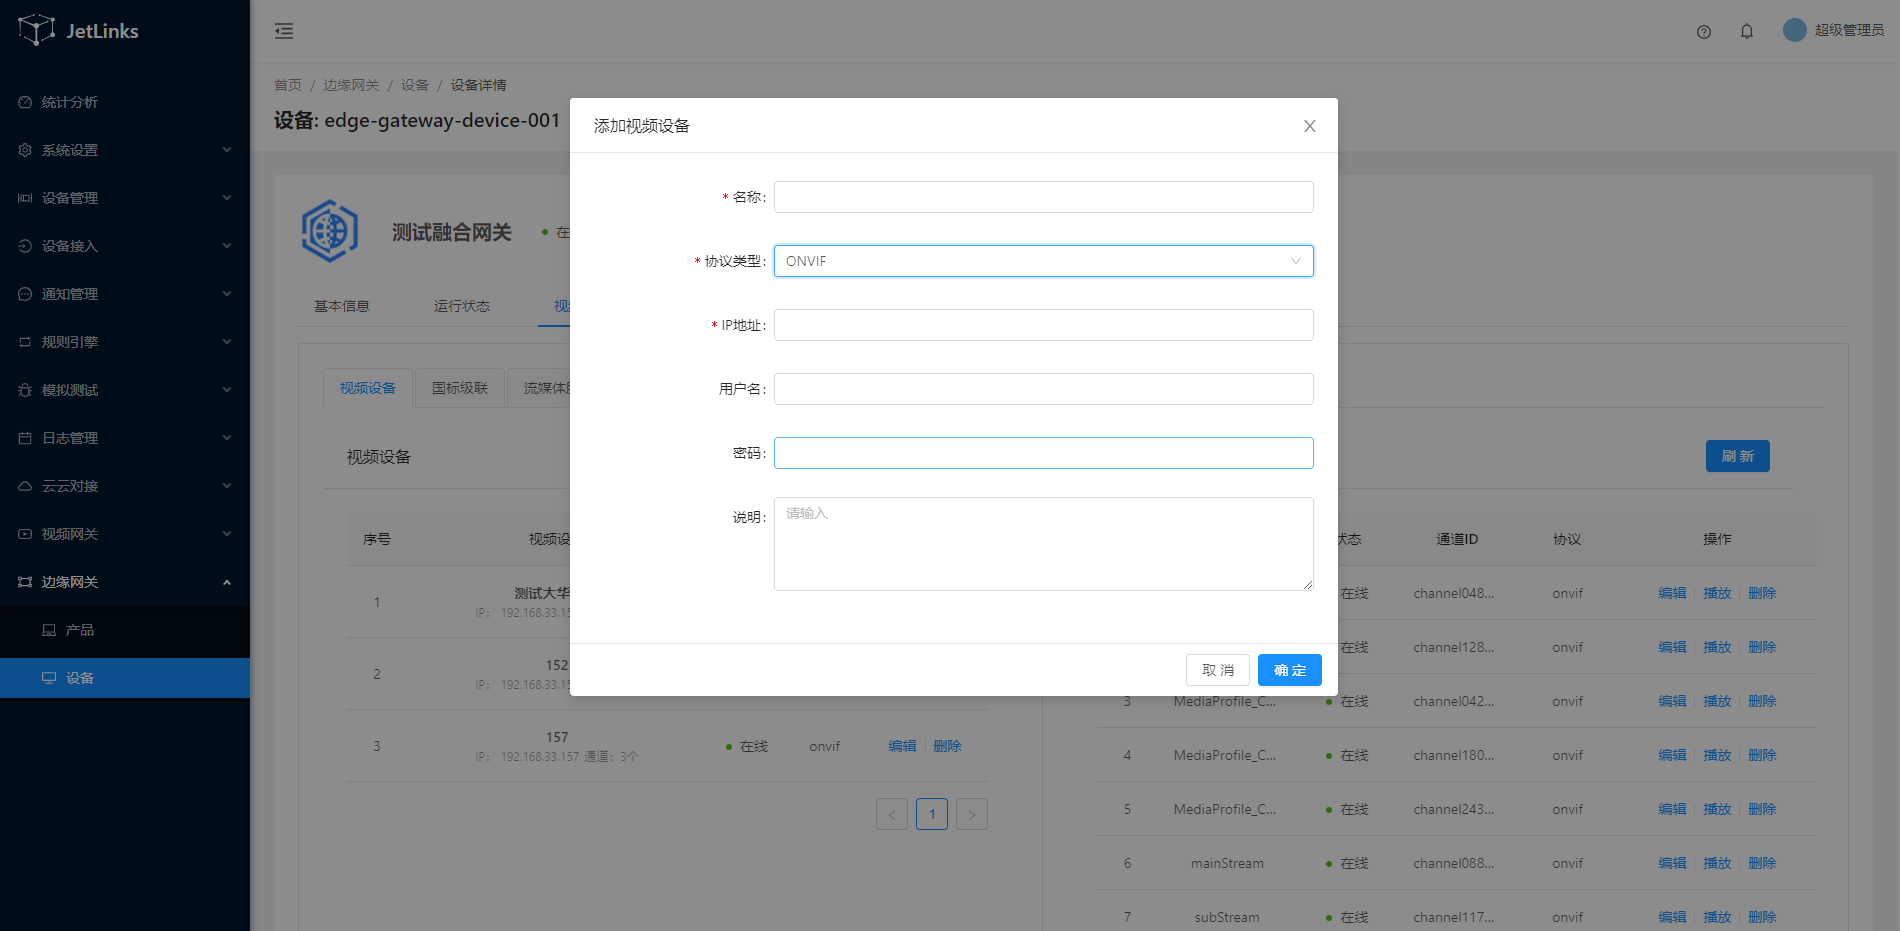Screen dimensions: 1900x931
Task: Focus the 密码 input field
Action: [1043, 453]
